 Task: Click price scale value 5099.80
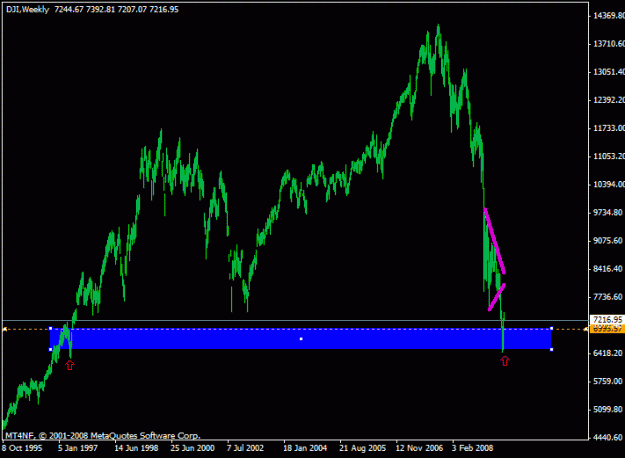tap(608, 409)
